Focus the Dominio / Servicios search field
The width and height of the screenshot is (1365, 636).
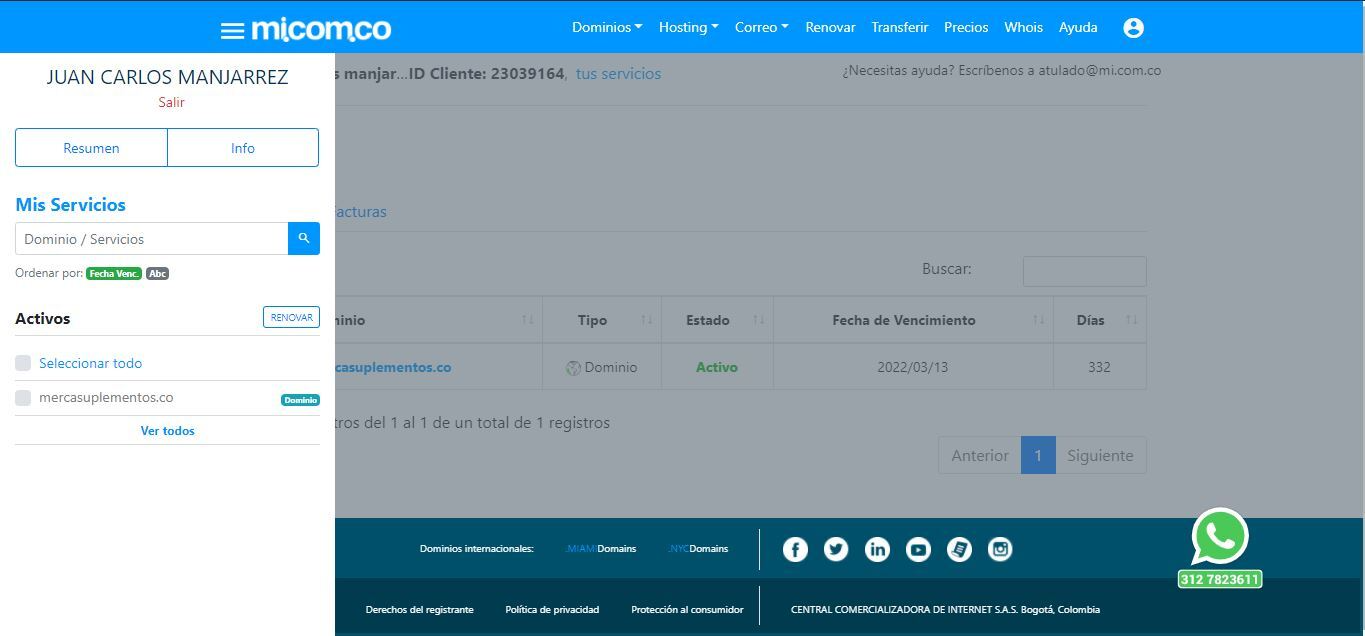152,238
